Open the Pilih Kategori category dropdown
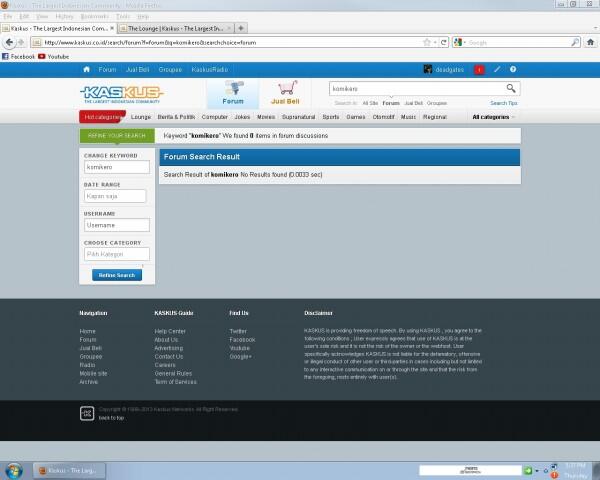 click(117, 254)
